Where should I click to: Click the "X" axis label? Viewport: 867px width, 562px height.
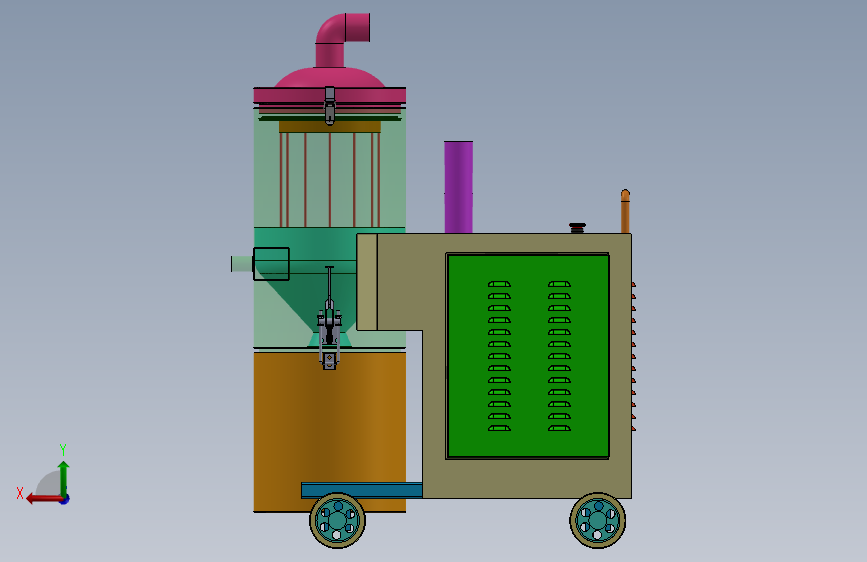click(x=20, y=493)
